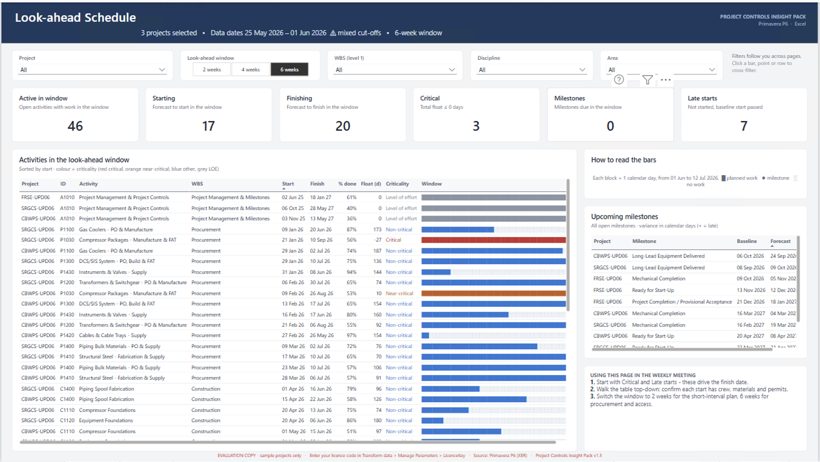
Task: Expand the Area dropdown arrow
Action: click(x=711, y=70)
